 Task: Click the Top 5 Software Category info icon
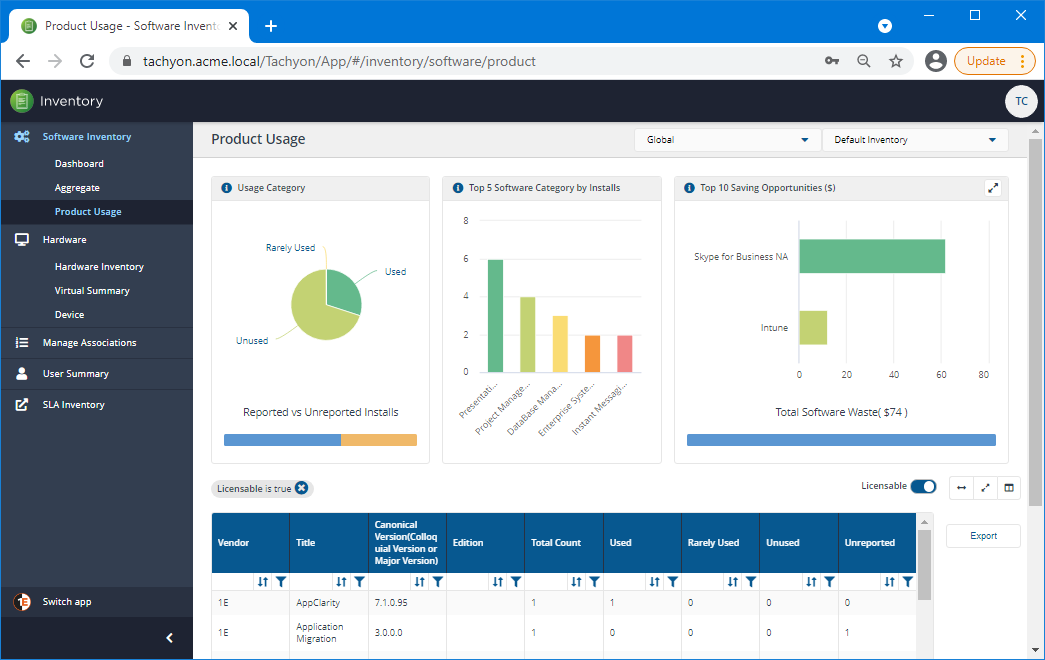point(458,188)
